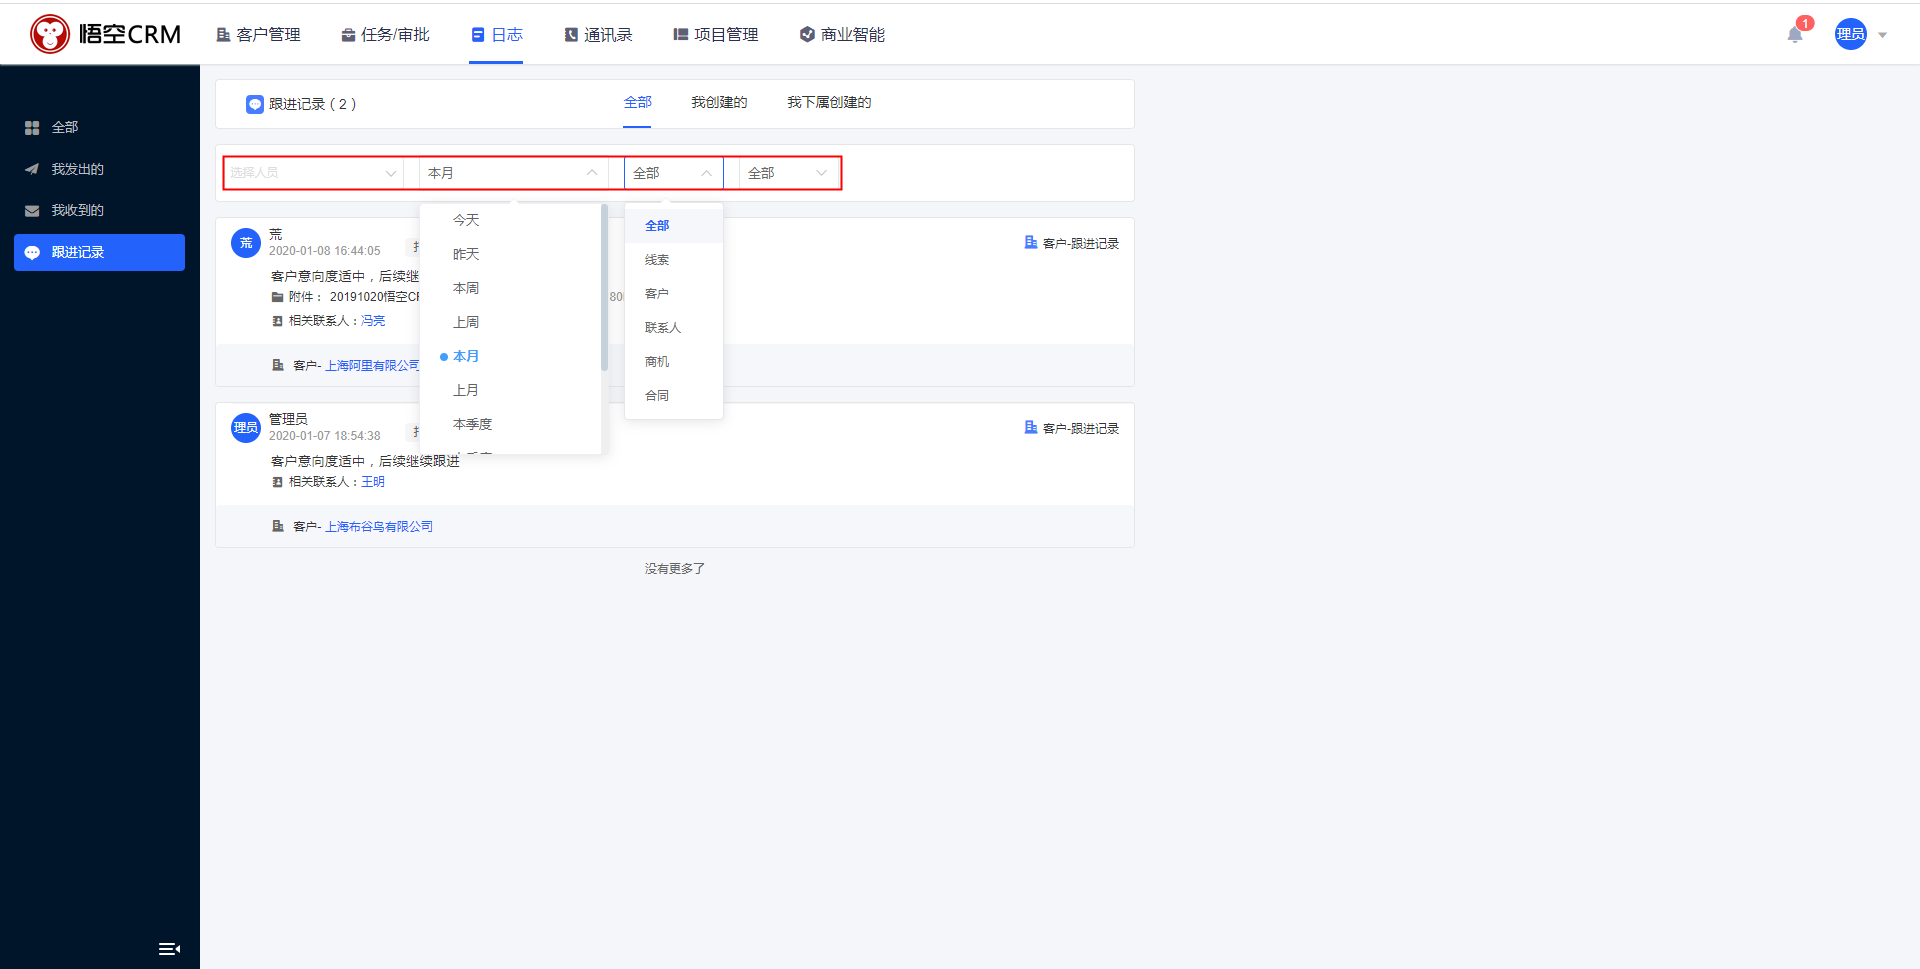Collapse the open 全部 type dropdown
1920x969 pixels.
674,173
